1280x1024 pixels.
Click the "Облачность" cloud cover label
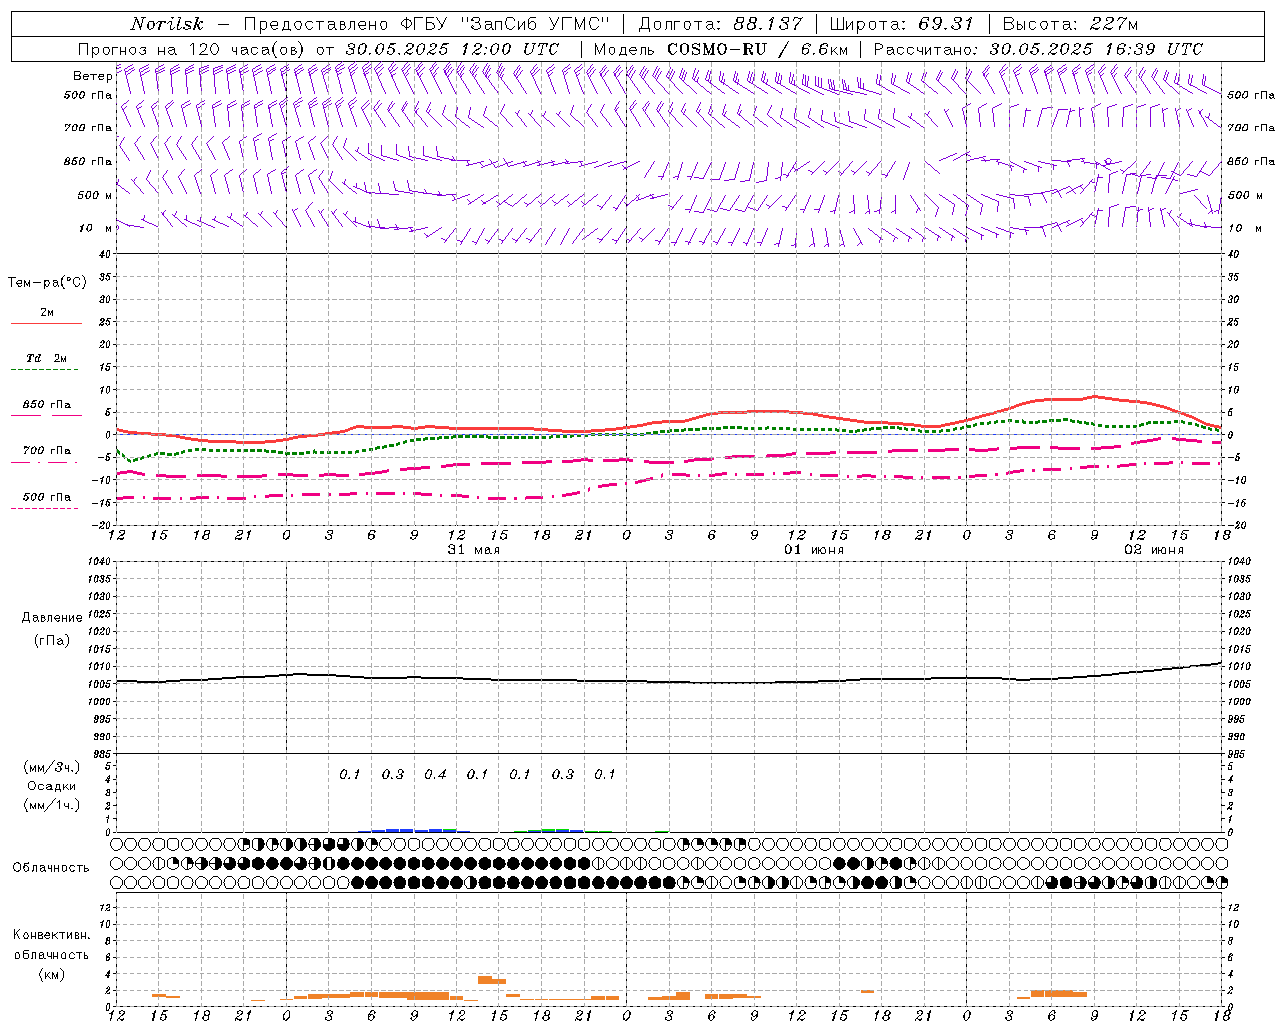pos(51,868)
